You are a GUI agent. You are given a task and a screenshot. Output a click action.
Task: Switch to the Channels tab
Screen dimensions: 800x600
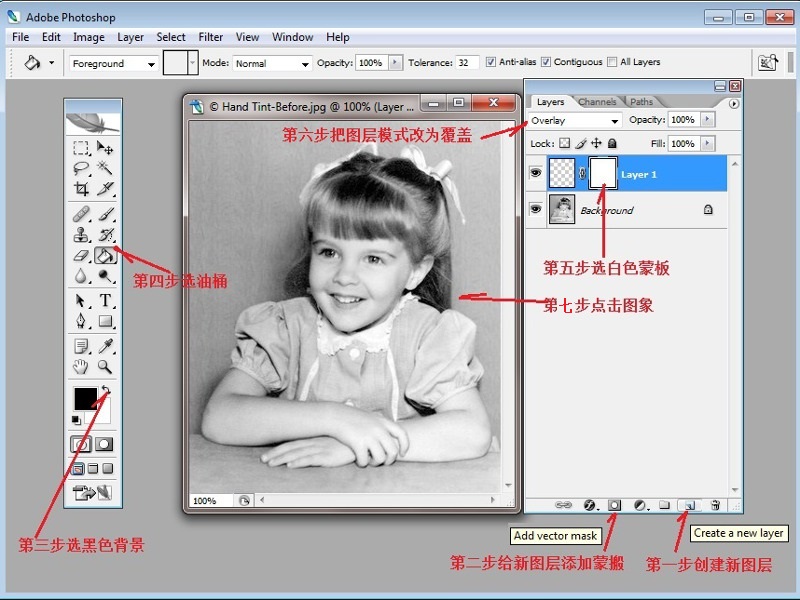pos(597,102)
